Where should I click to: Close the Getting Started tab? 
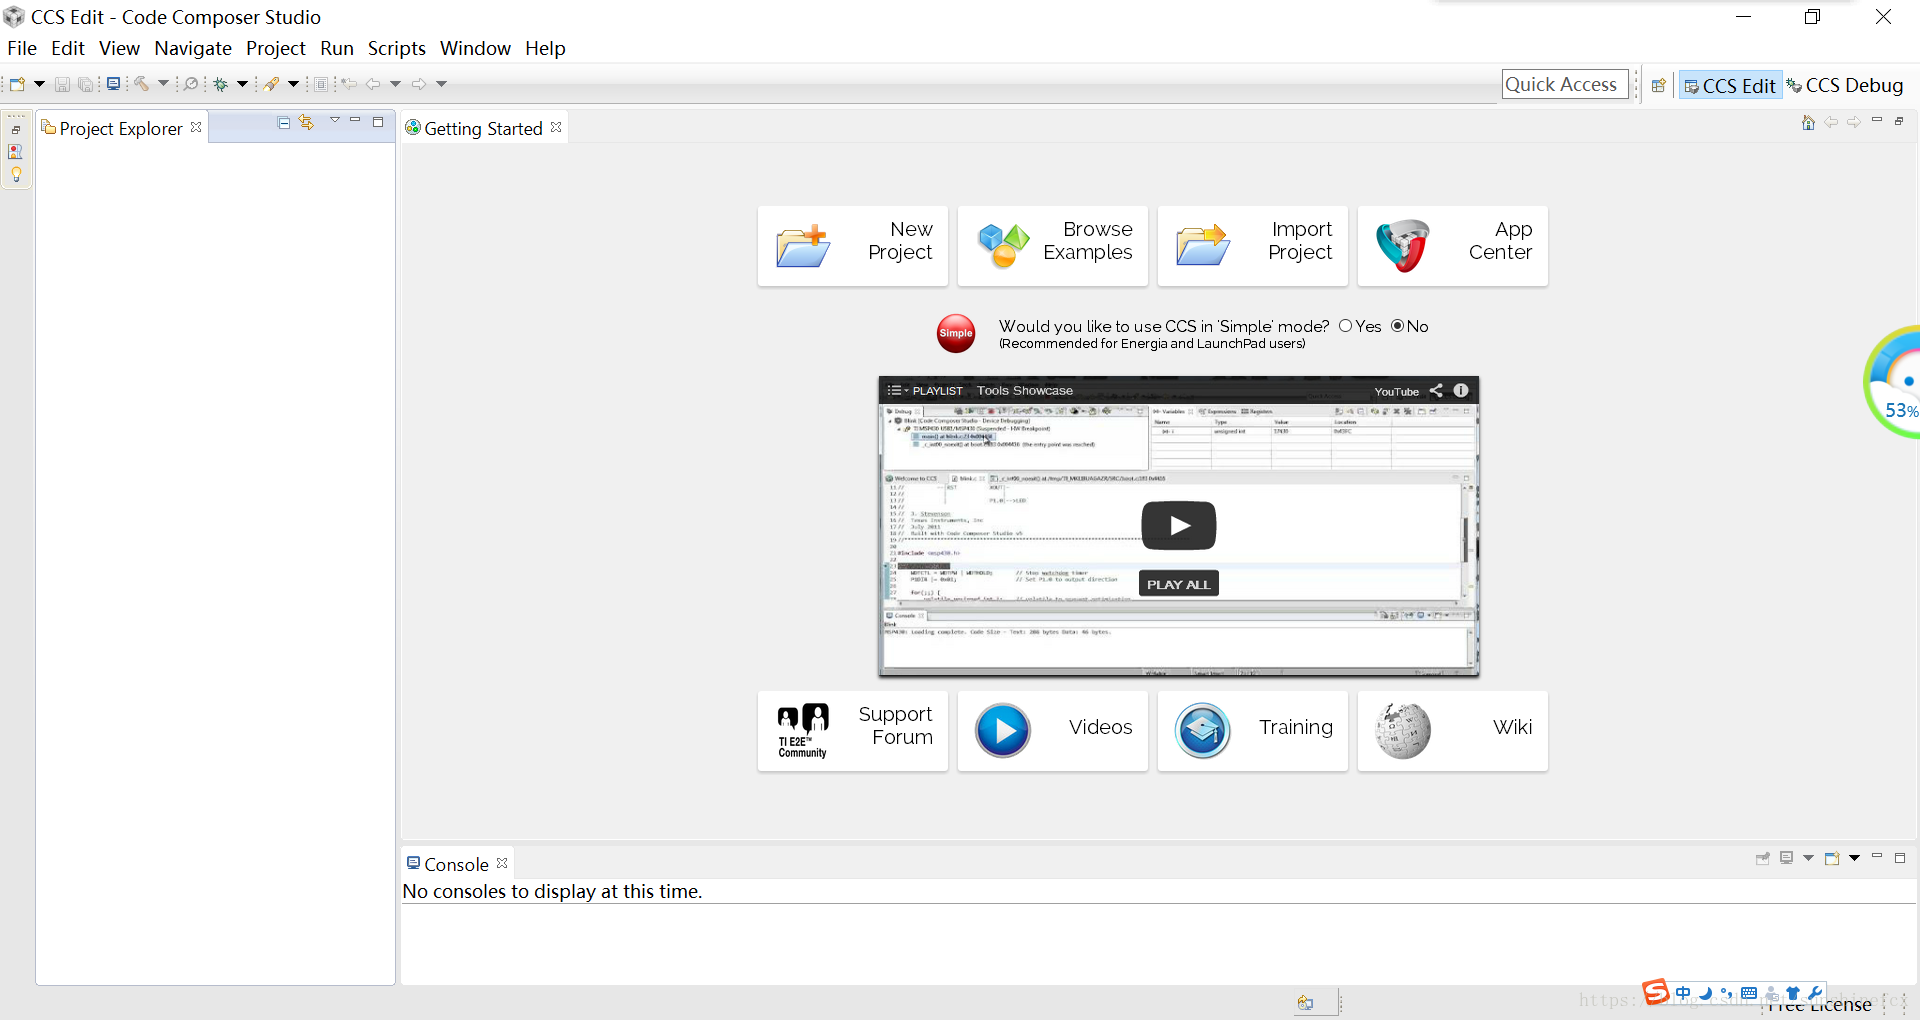(x=556, y=127)
